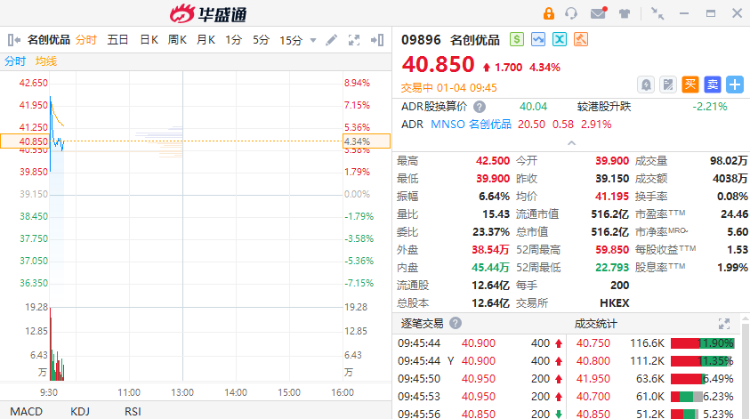Open the orange lock icon in title bar
This screenshot has height=419, width=750.
pyautogui.click(x=549, y=13)
